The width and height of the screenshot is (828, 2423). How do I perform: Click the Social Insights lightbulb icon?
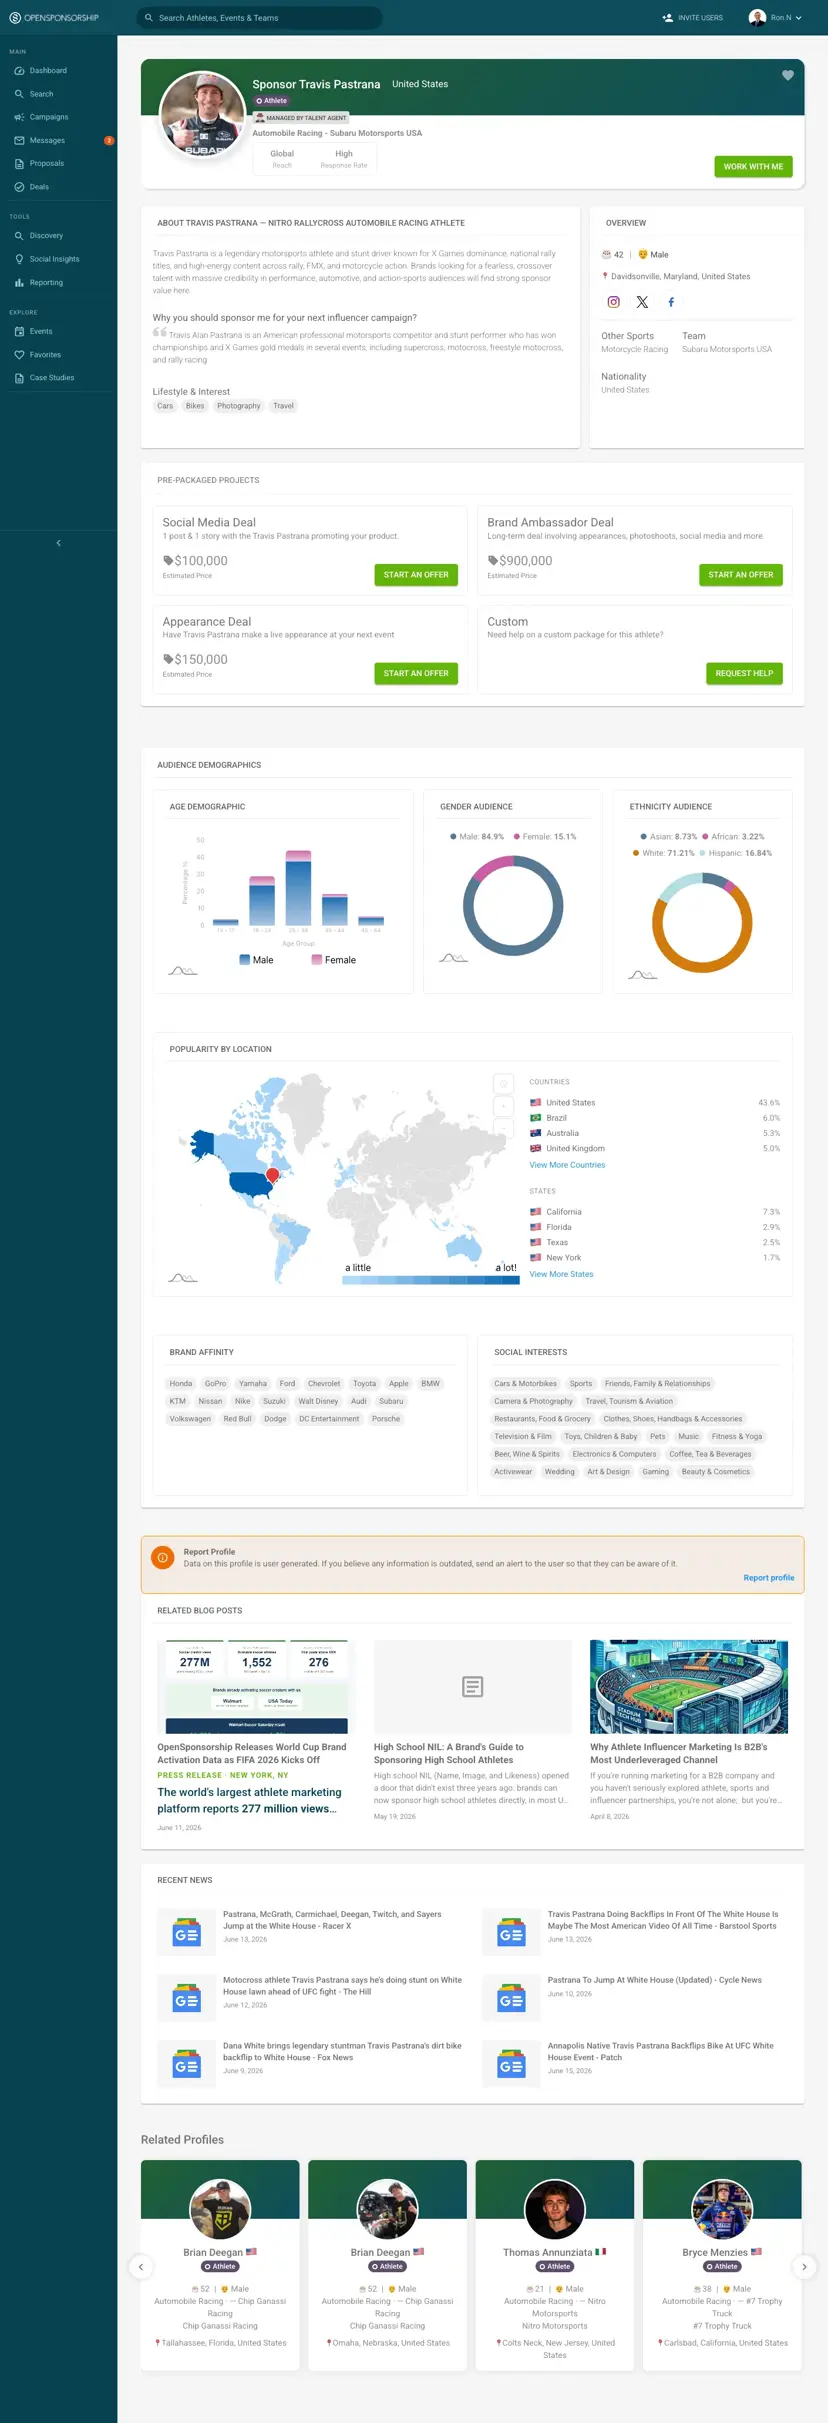[x=19, y=259]
